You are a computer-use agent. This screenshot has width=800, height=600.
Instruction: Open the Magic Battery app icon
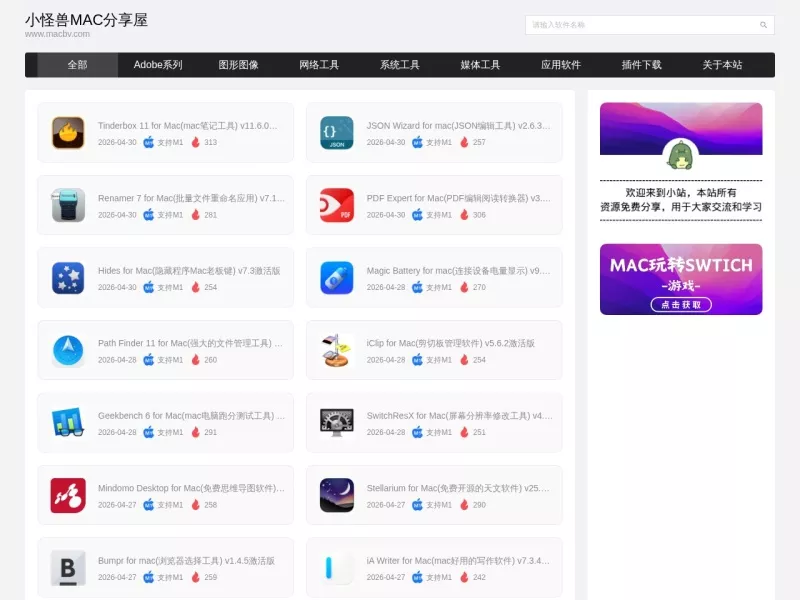point(337,278)
